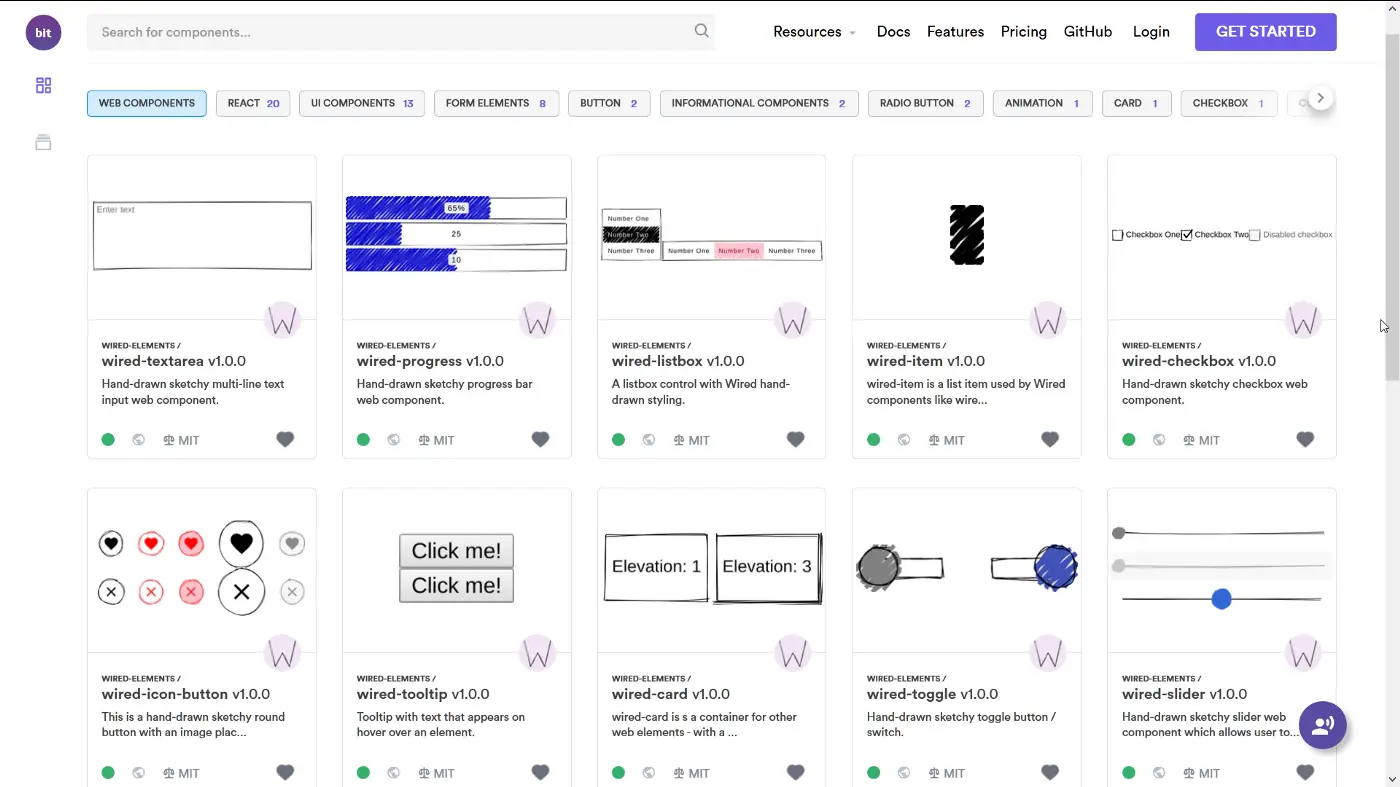1400x787 pixels.
Task: Like the wired-progress card heart icon
Action: pos(540,439)
